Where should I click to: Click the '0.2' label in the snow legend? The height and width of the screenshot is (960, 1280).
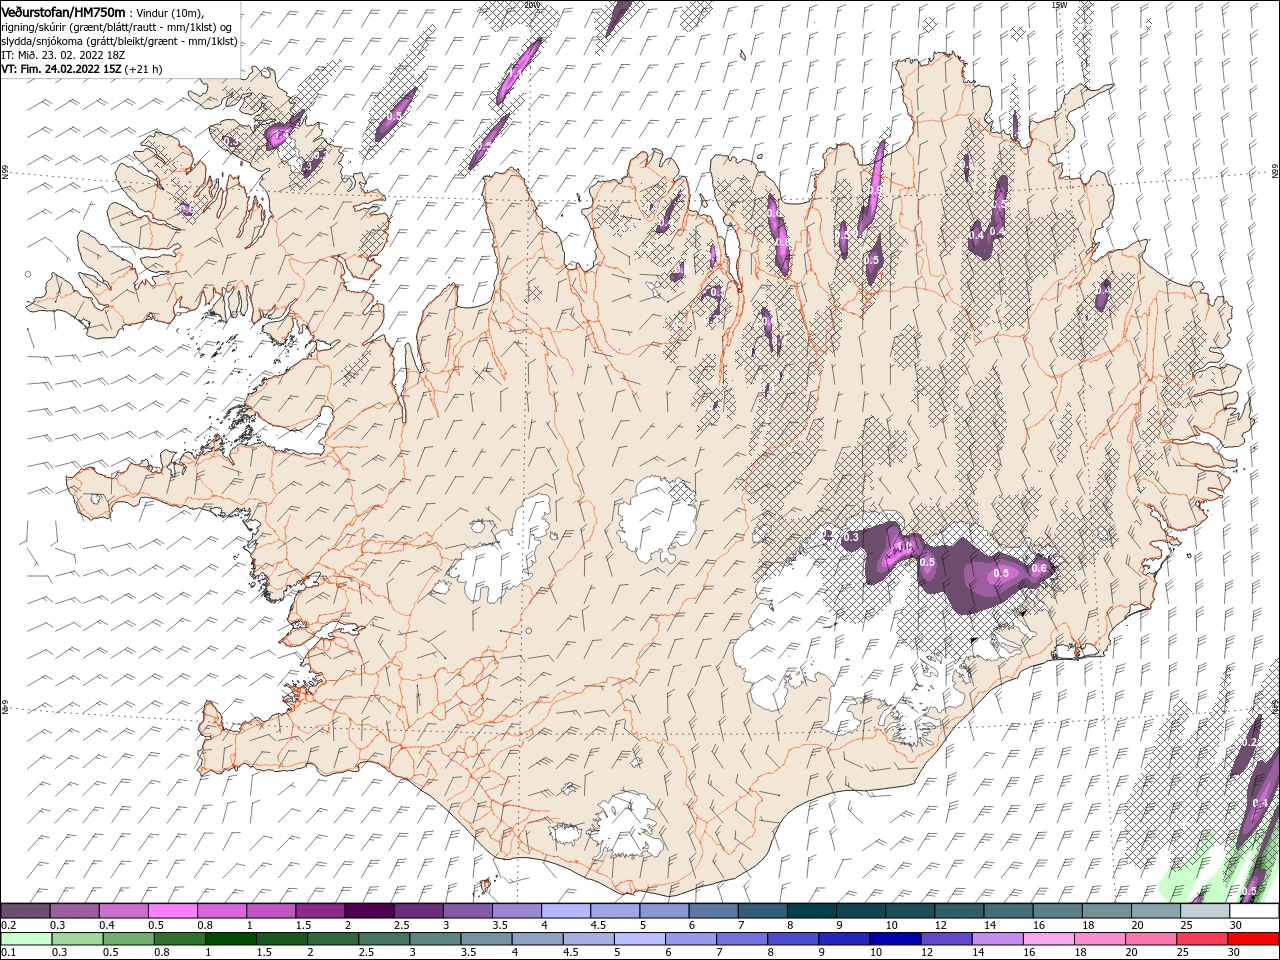7,925
